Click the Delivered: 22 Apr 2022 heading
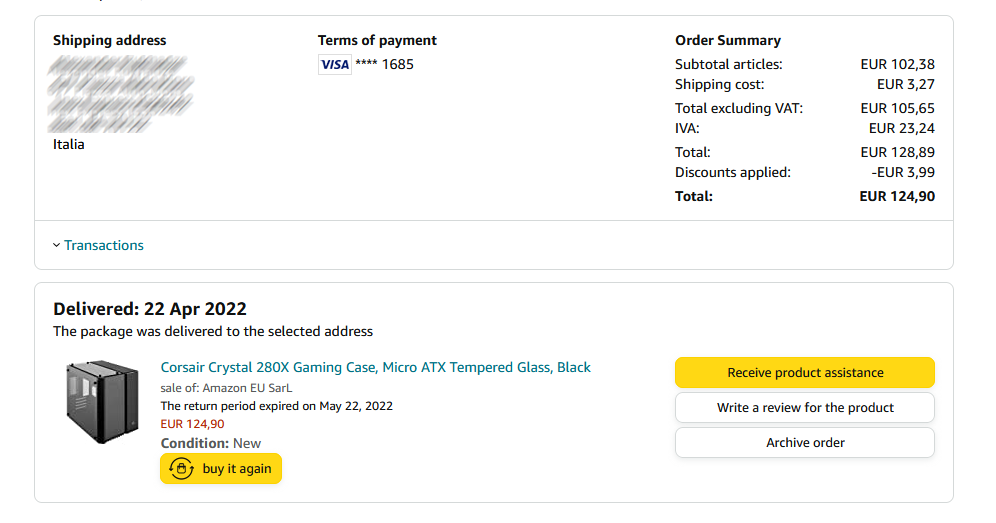Image resolution: width=996 pixels, height=523 pixels. (150, 308)
